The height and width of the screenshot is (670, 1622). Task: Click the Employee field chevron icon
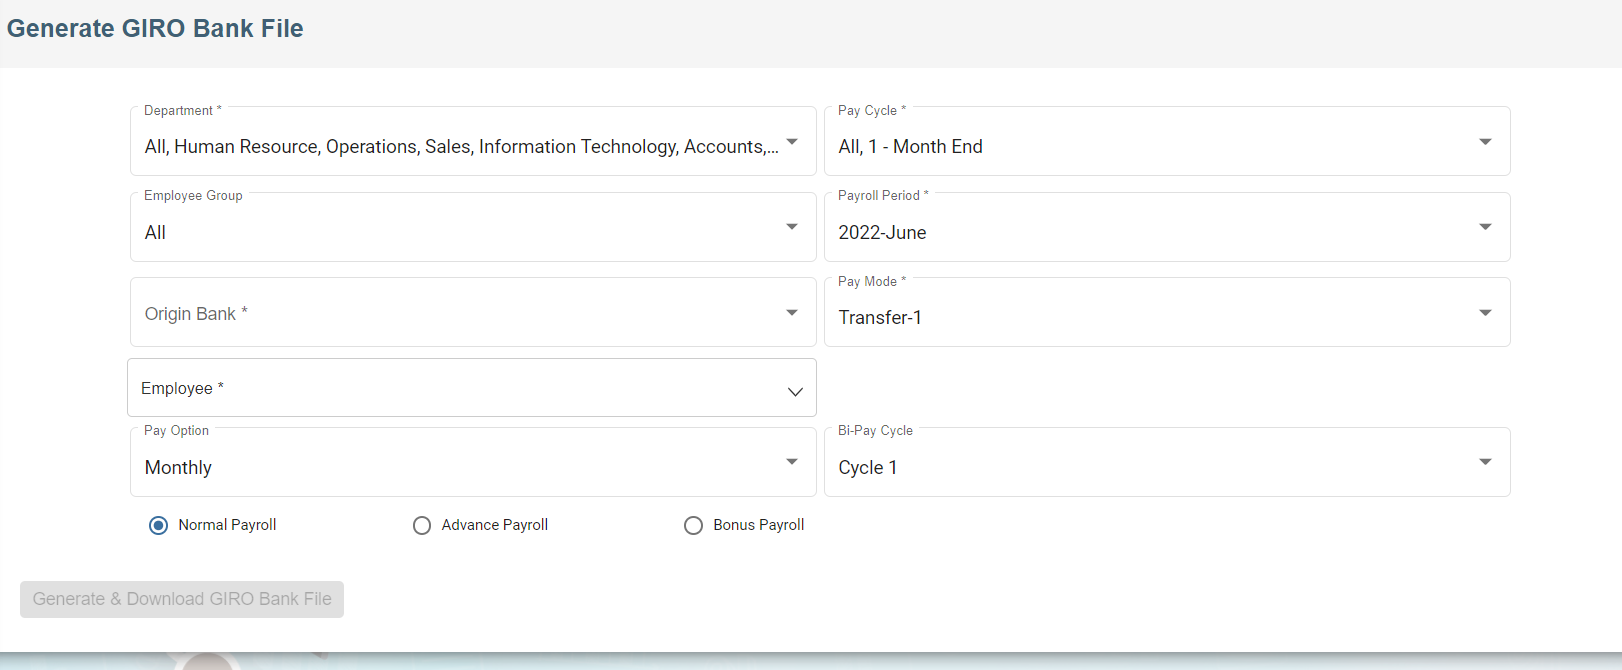795,392
